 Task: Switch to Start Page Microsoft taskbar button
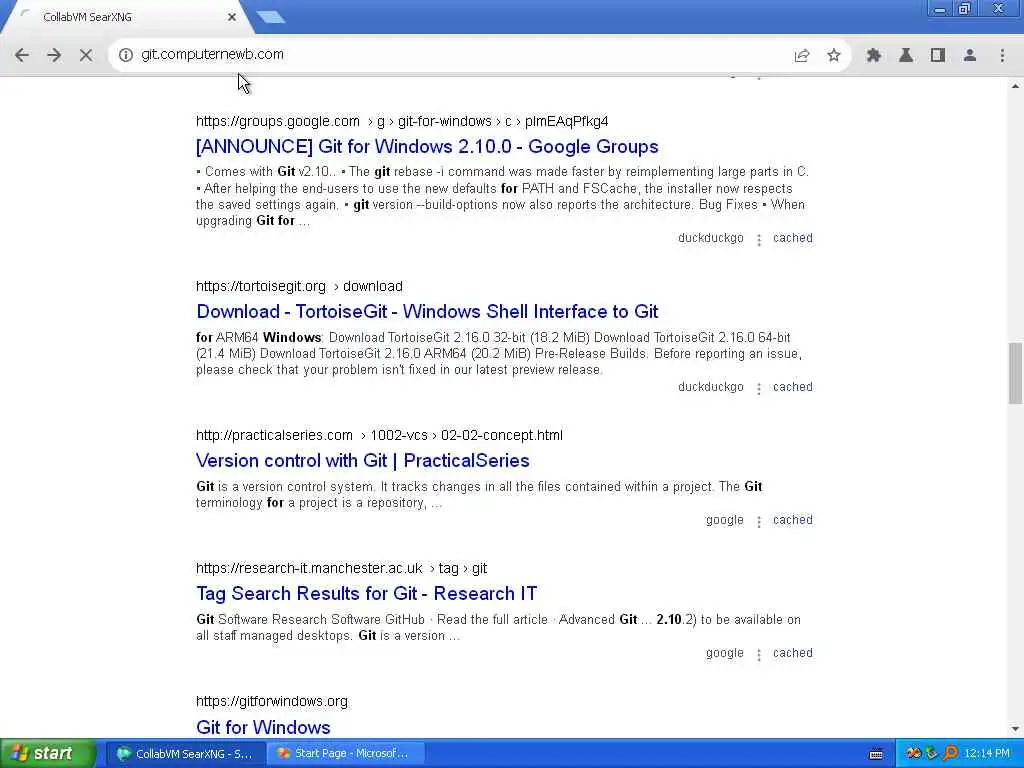click(345, 754)
